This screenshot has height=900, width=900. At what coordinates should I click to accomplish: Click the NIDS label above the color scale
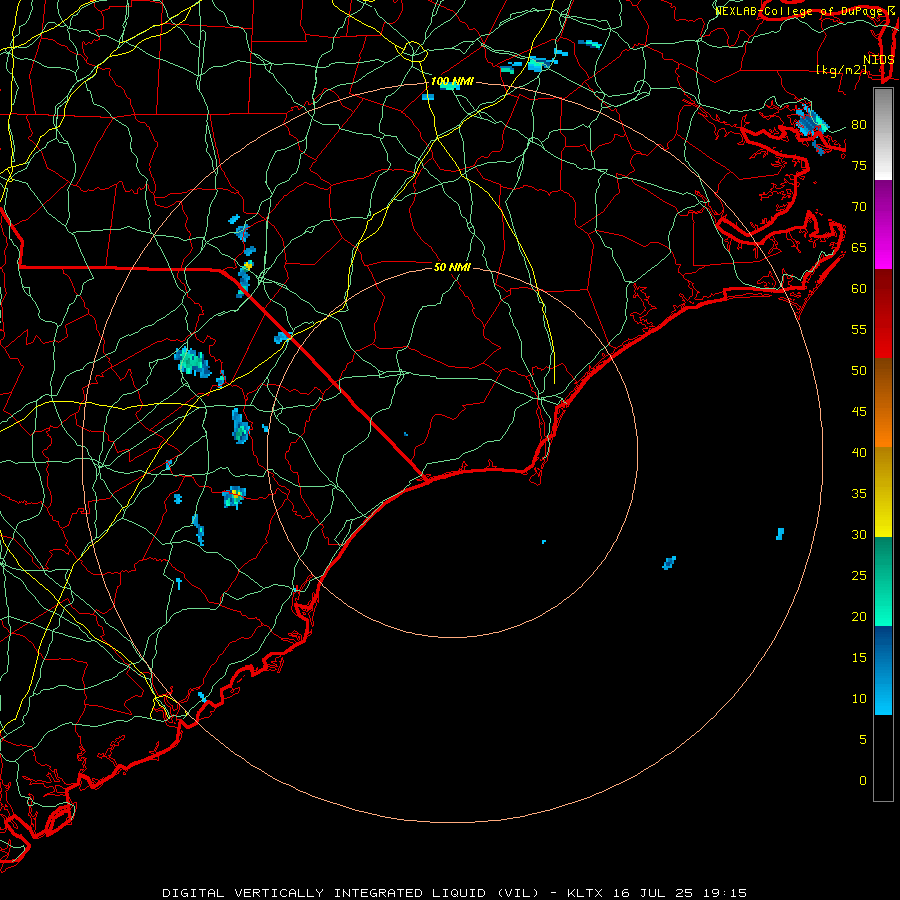879,60
